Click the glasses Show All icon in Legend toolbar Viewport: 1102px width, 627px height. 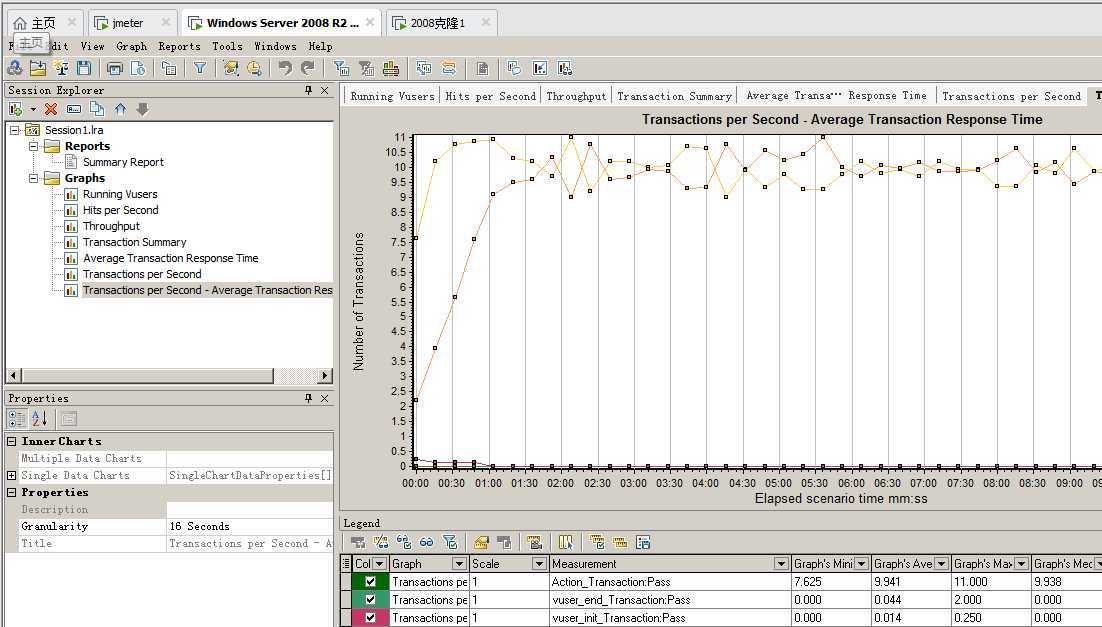click(427, 542)
